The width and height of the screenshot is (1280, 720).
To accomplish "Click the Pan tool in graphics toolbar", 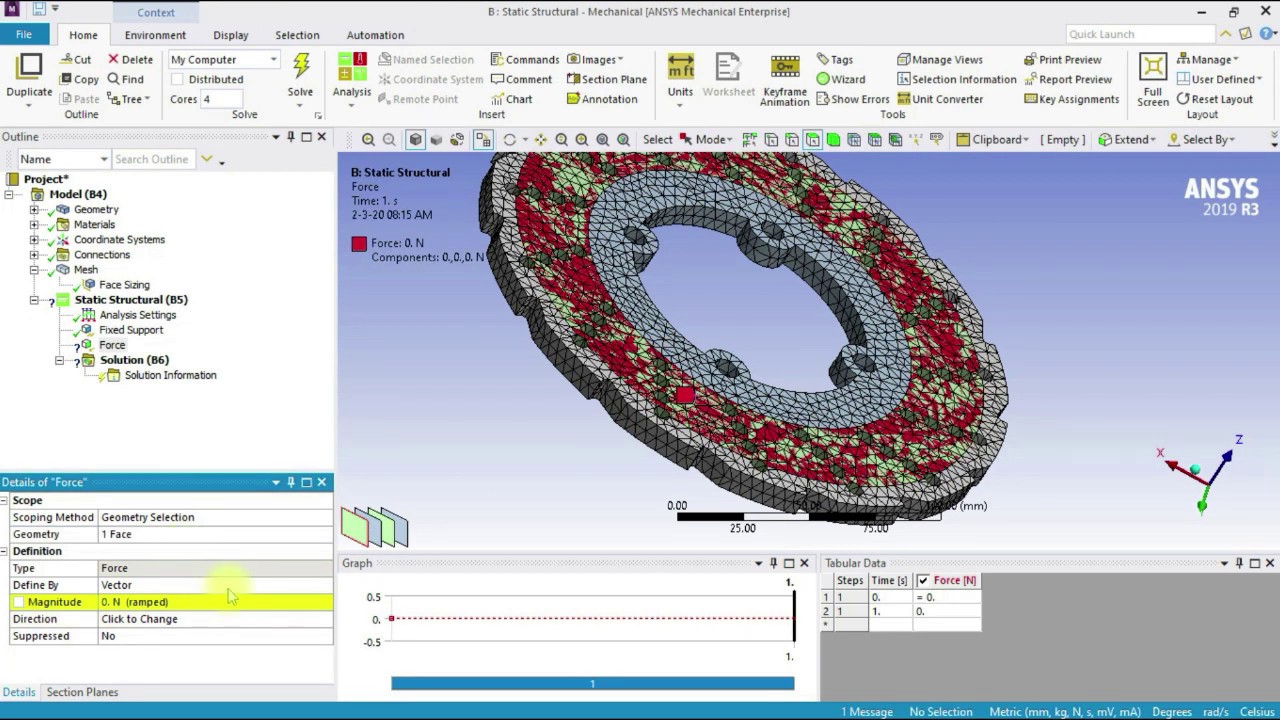I will pyautogui.click(x=540, y=140).
